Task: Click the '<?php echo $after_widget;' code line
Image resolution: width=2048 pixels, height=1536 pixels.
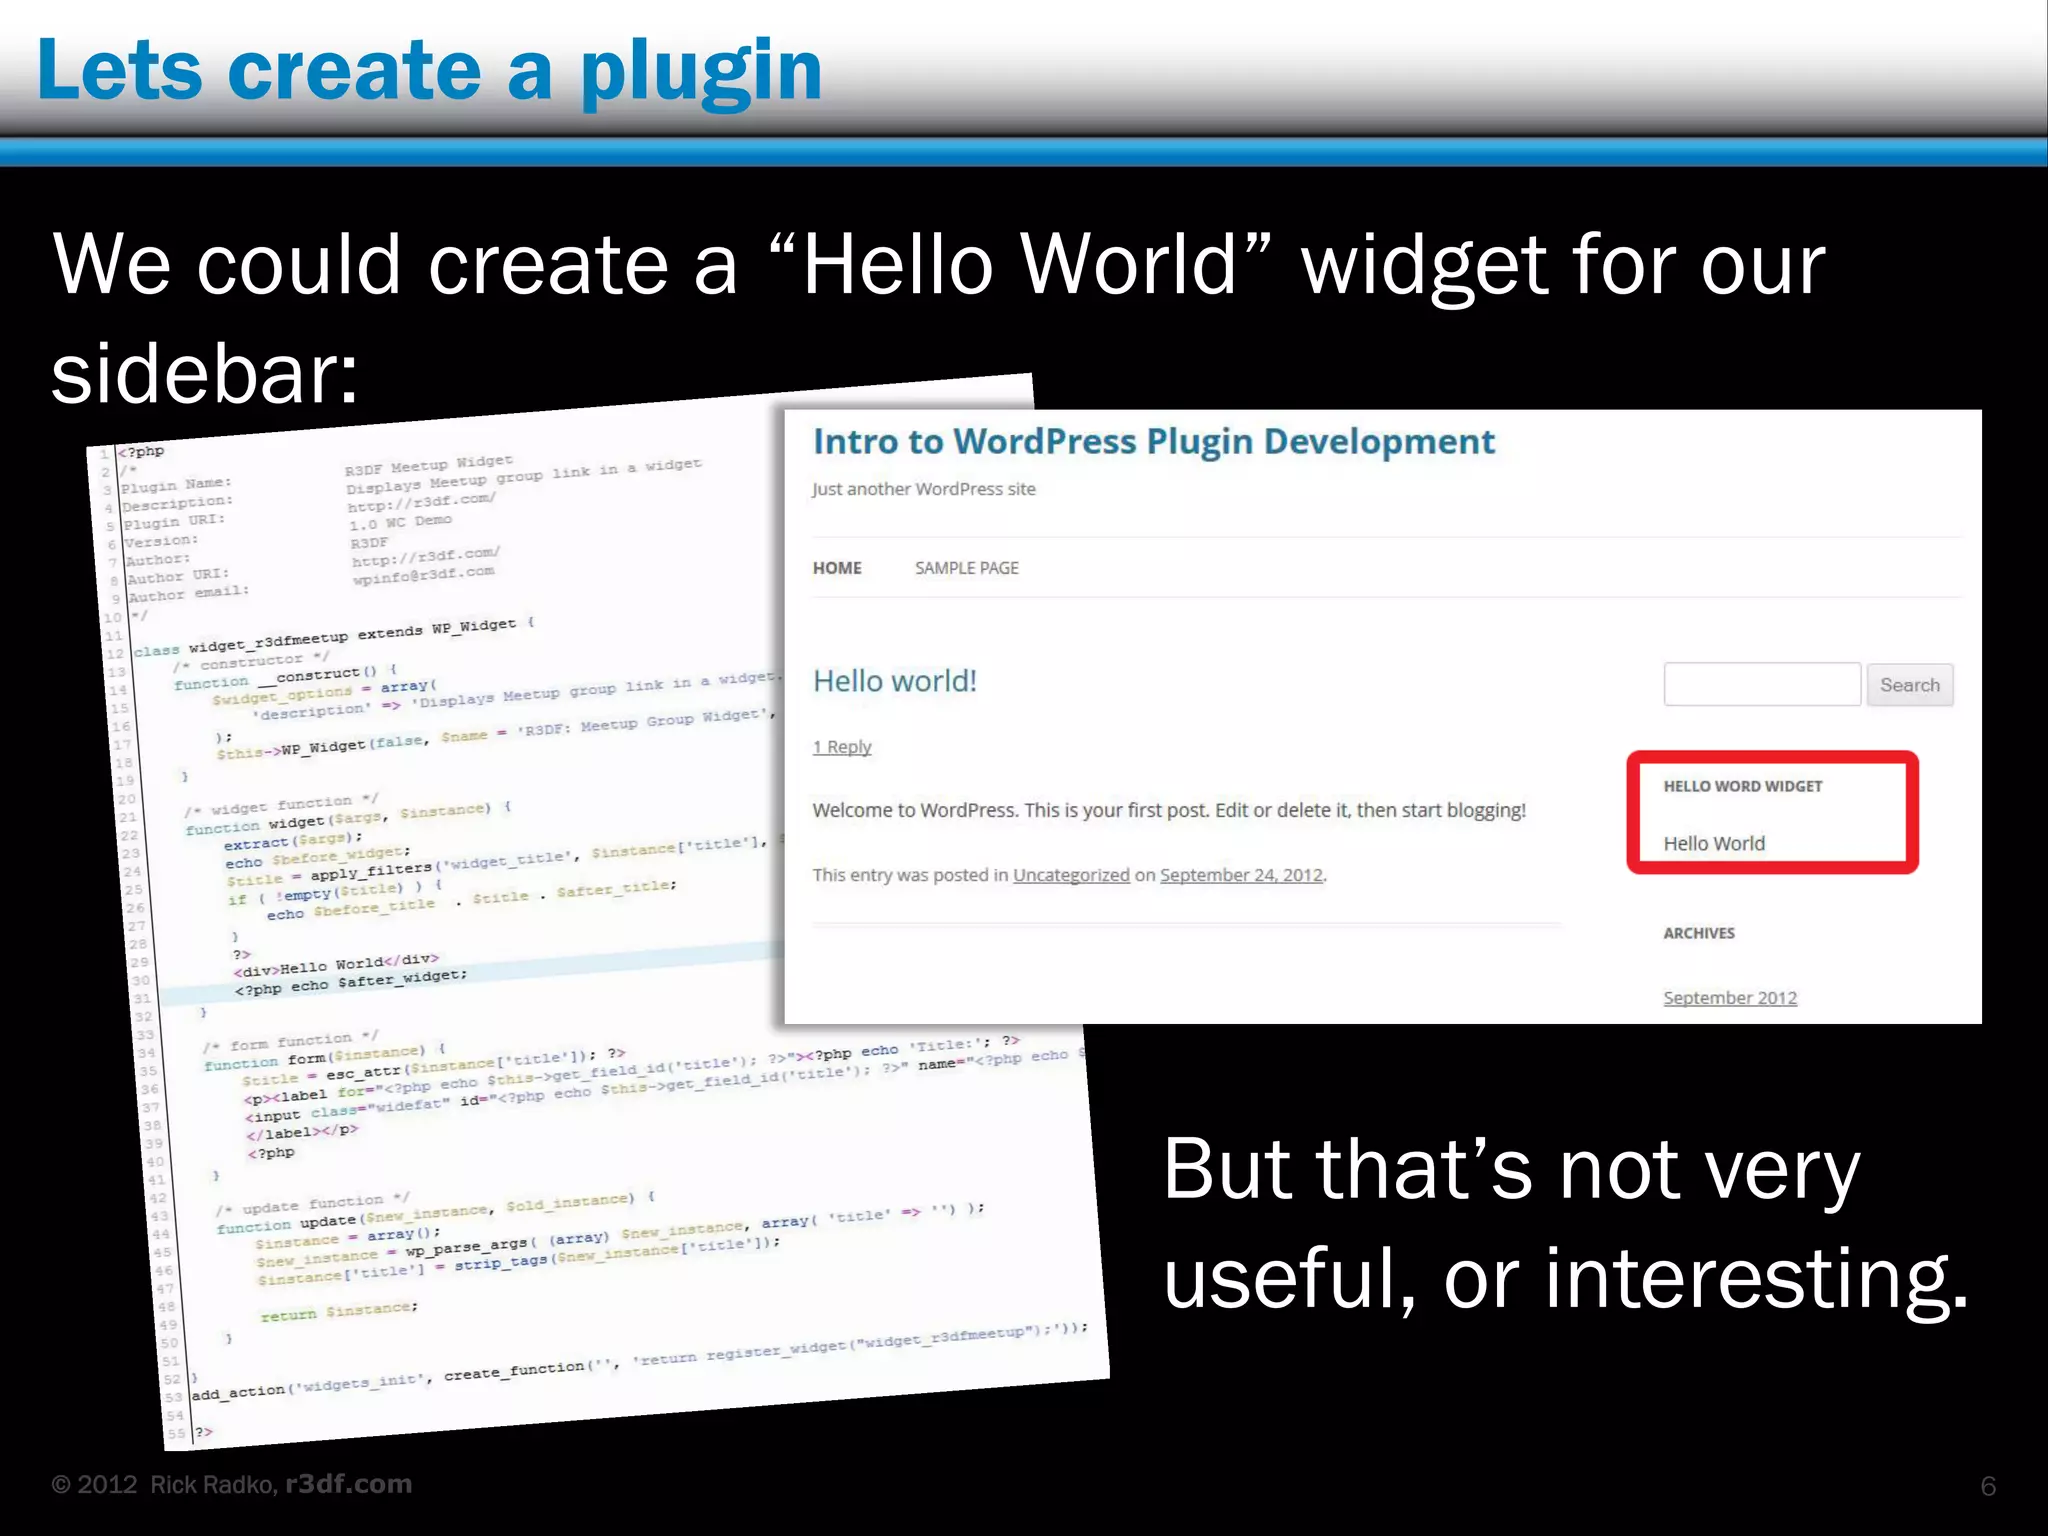Action: 351,982
